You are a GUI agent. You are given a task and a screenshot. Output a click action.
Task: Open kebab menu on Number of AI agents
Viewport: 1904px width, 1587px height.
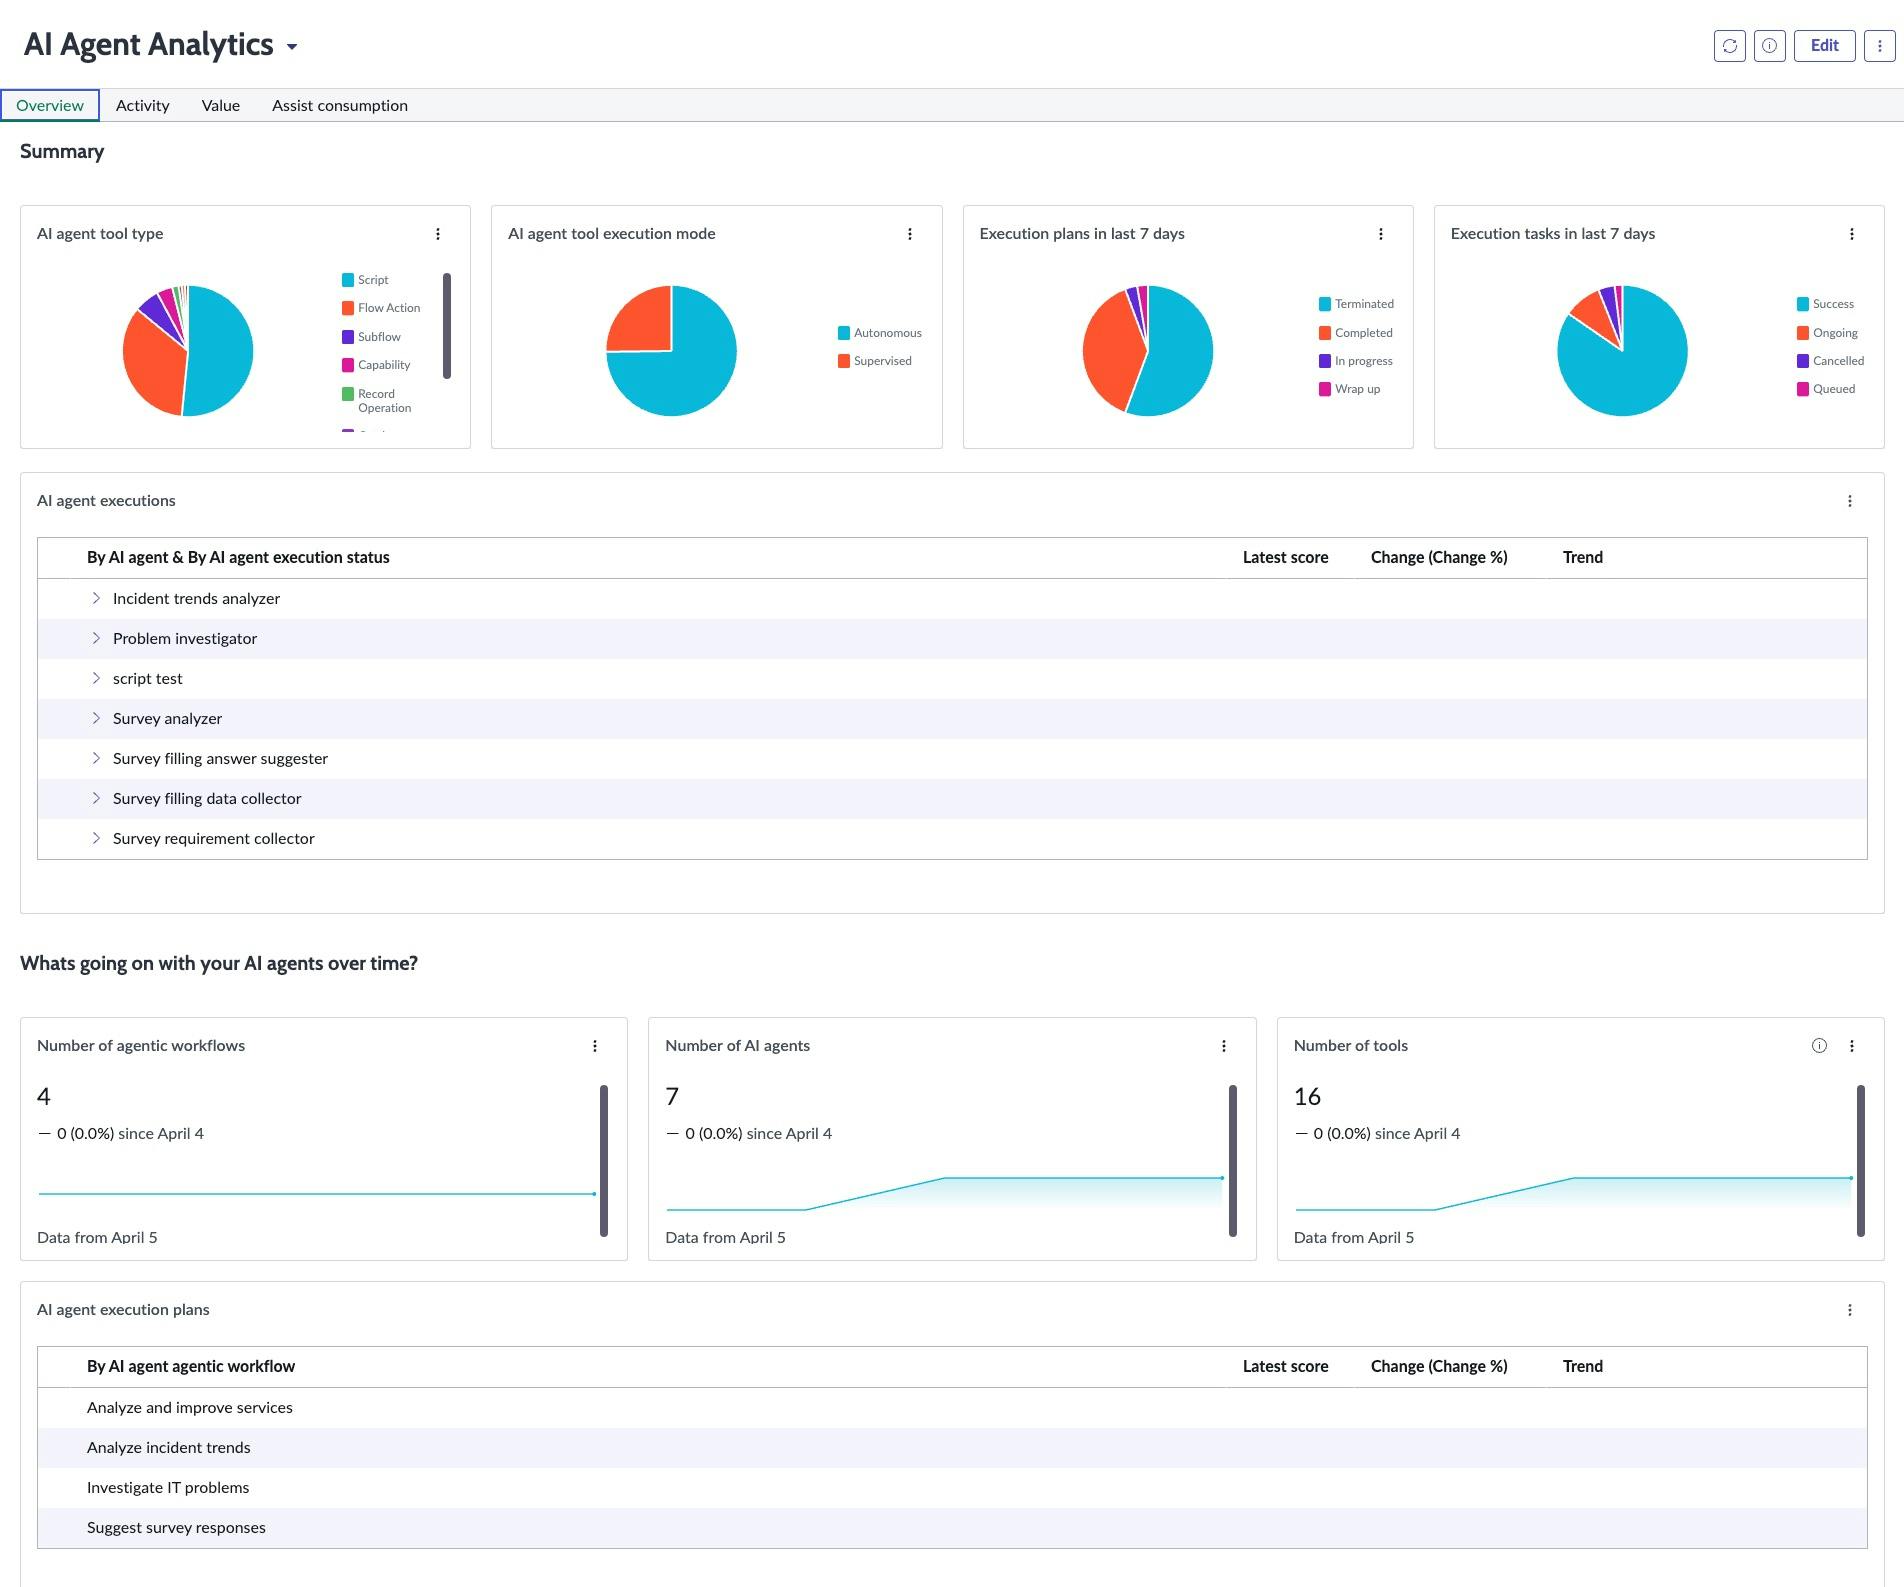(x=1224, y=1046)
